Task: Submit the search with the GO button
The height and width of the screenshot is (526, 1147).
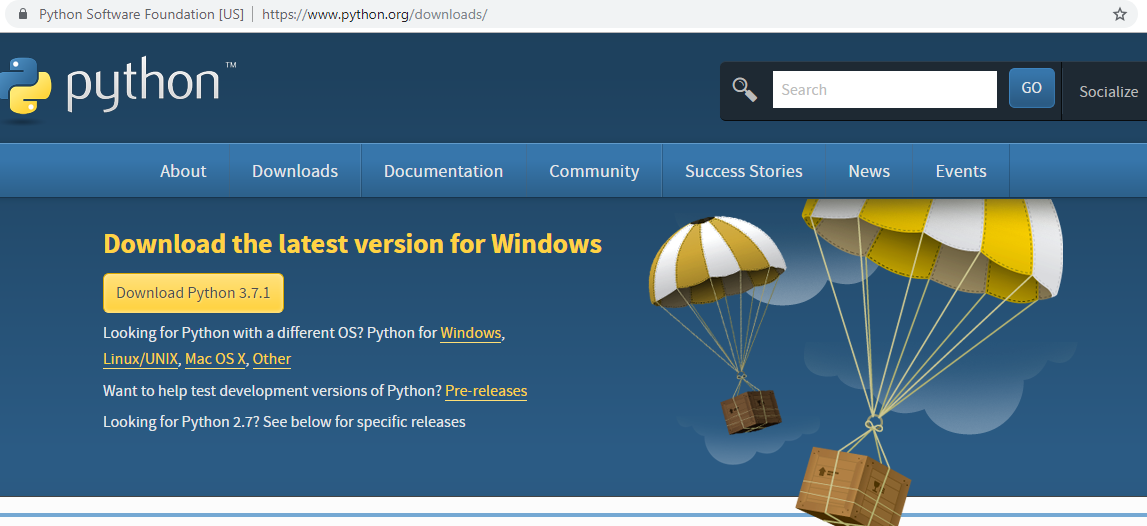Action: pyautogui.click(x=1031, y=88)
